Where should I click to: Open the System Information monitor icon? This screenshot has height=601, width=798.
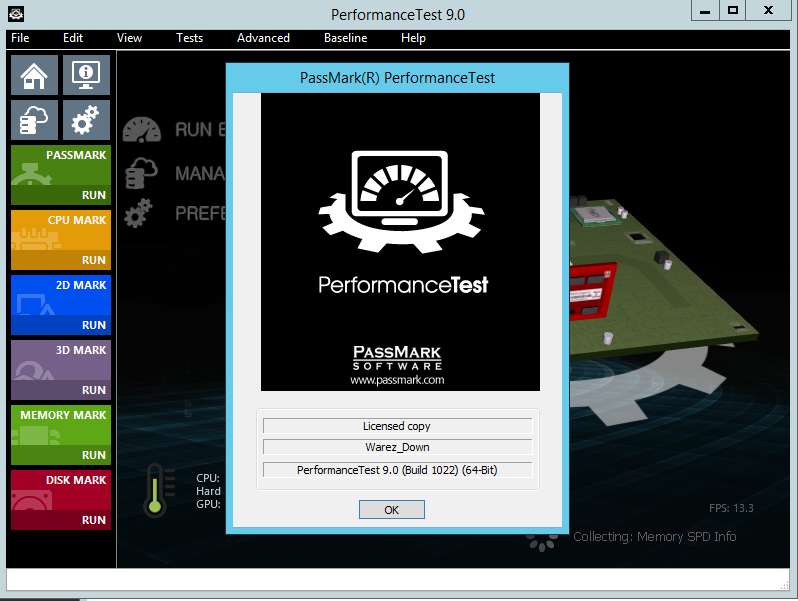tap(86, 75)
